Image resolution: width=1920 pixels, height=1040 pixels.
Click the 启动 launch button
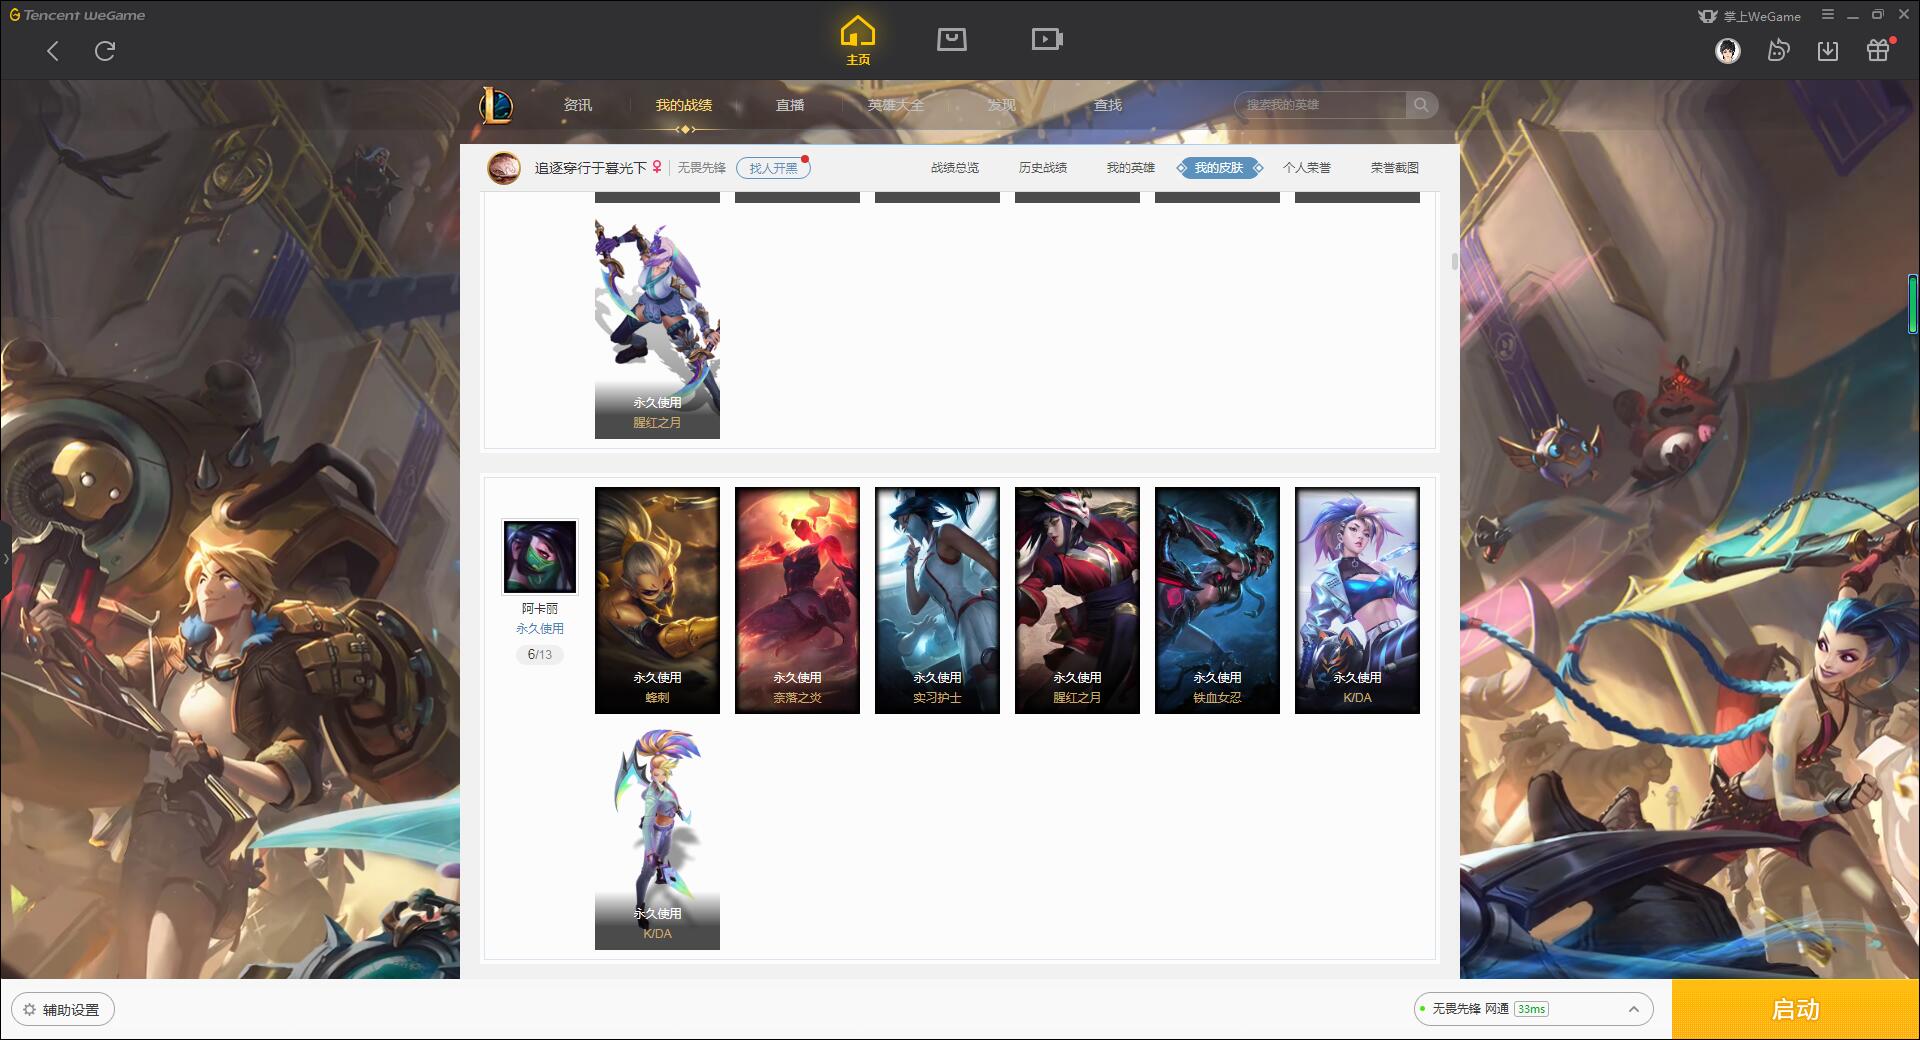pyautogui.click(x=1795, y=1009)
